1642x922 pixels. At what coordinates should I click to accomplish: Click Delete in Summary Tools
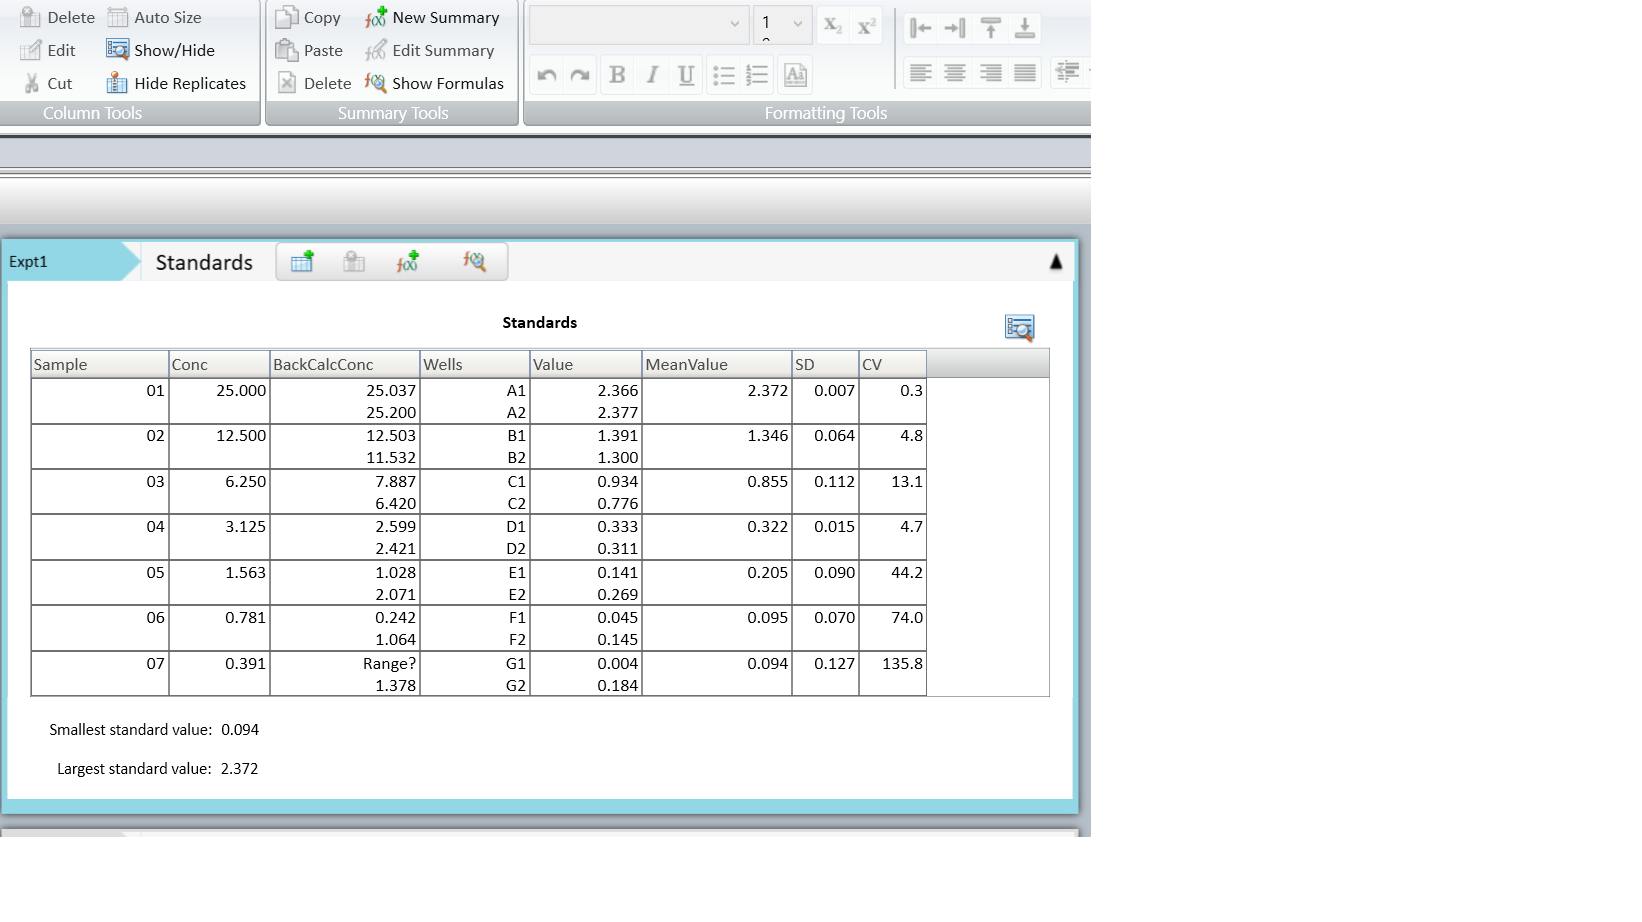314,83
